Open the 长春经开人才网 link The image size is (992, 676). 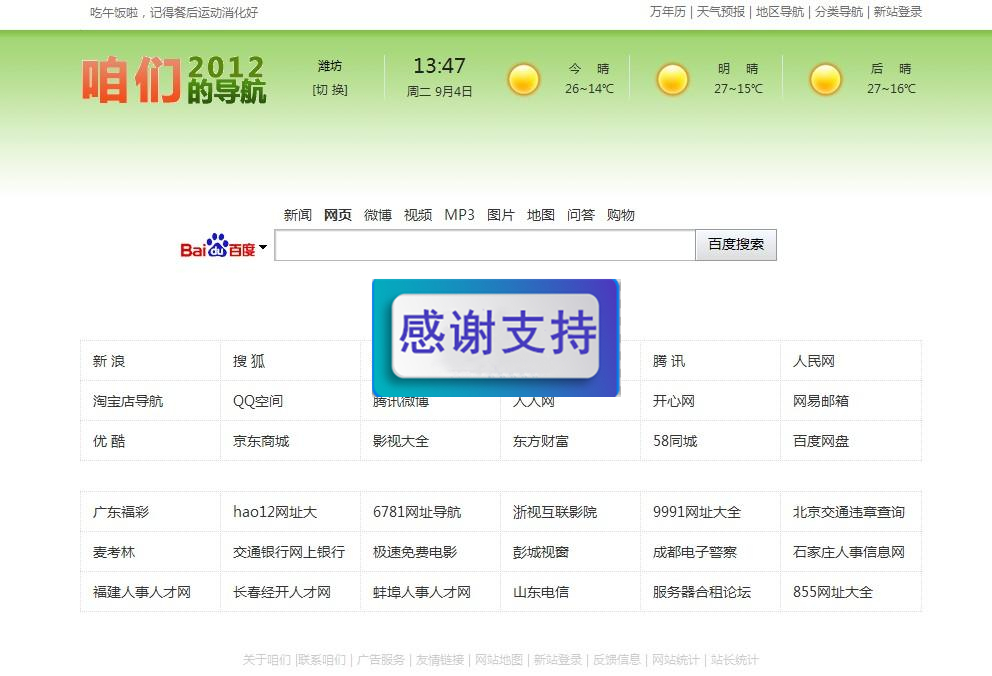coord(282,592)
